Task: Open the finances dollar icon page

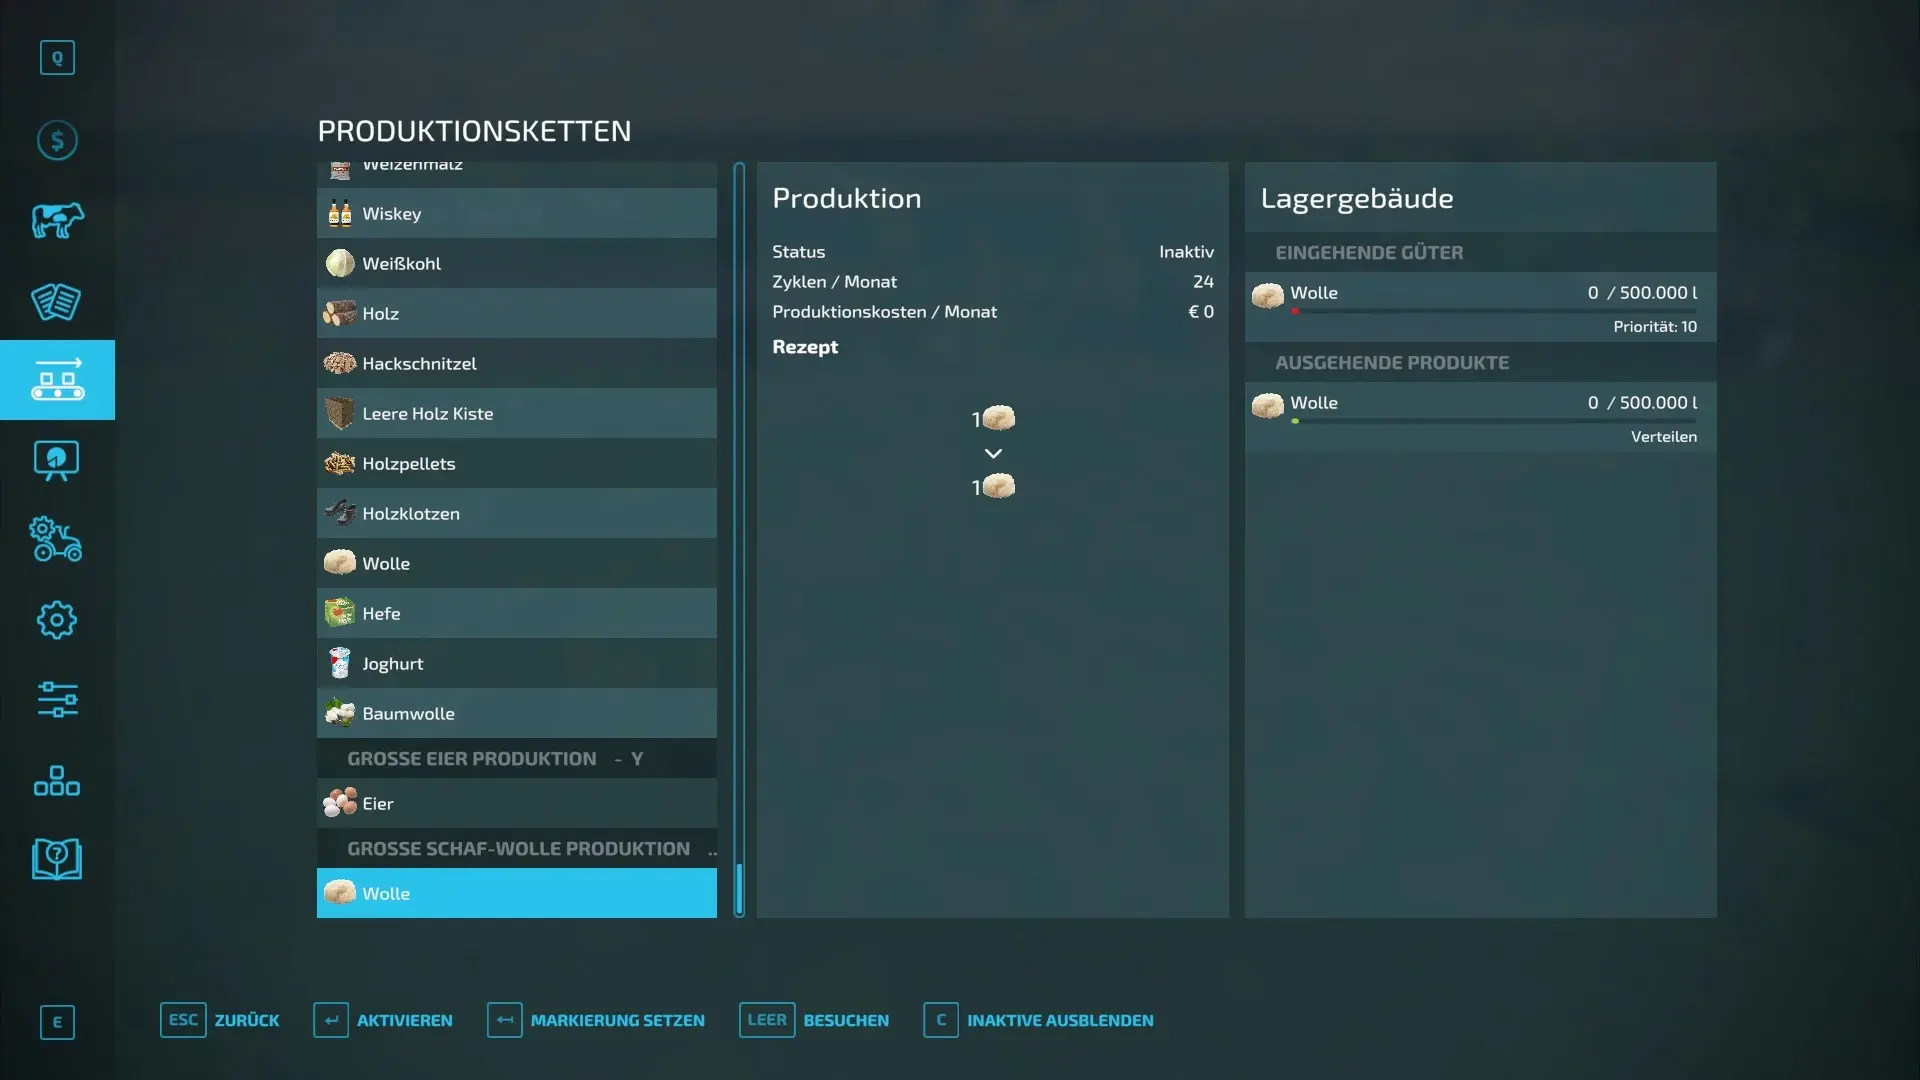Action: (57, 140)
